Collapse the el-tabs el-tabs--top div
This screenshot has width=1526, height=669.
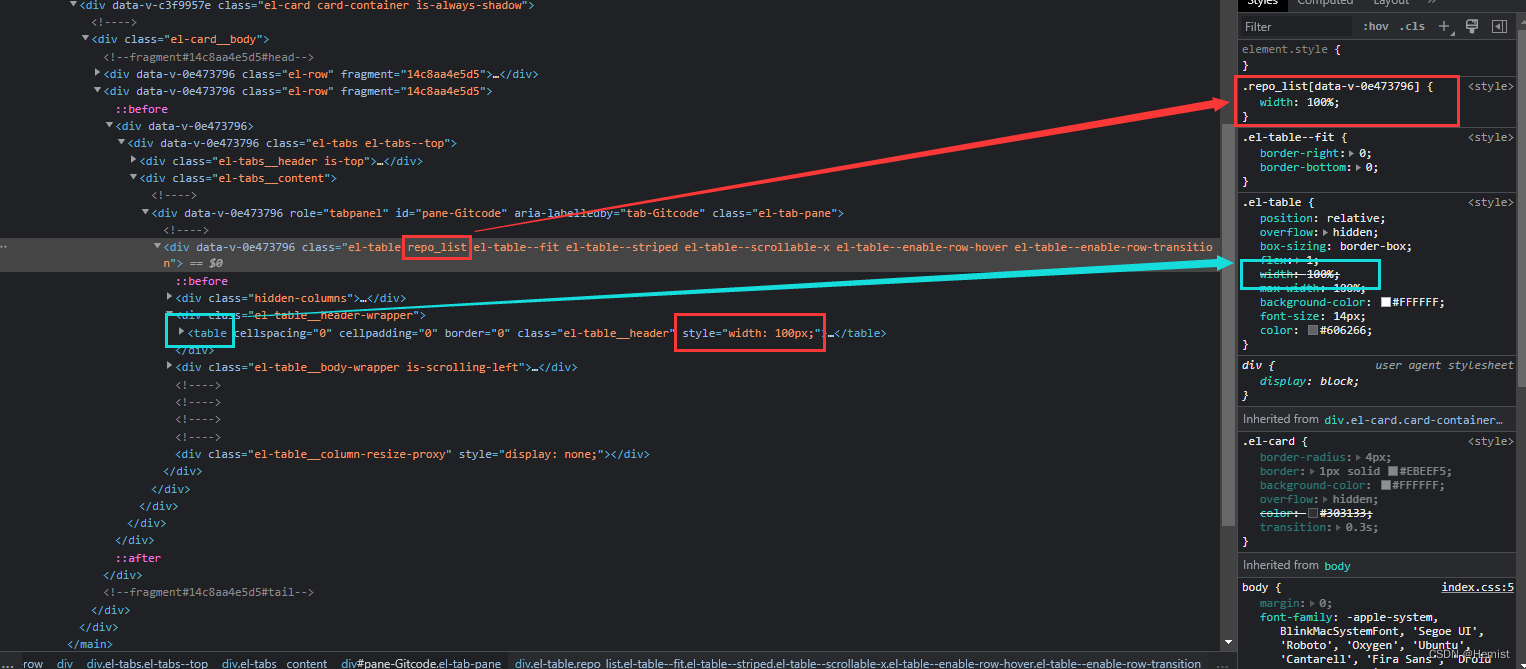click(121, 143)
